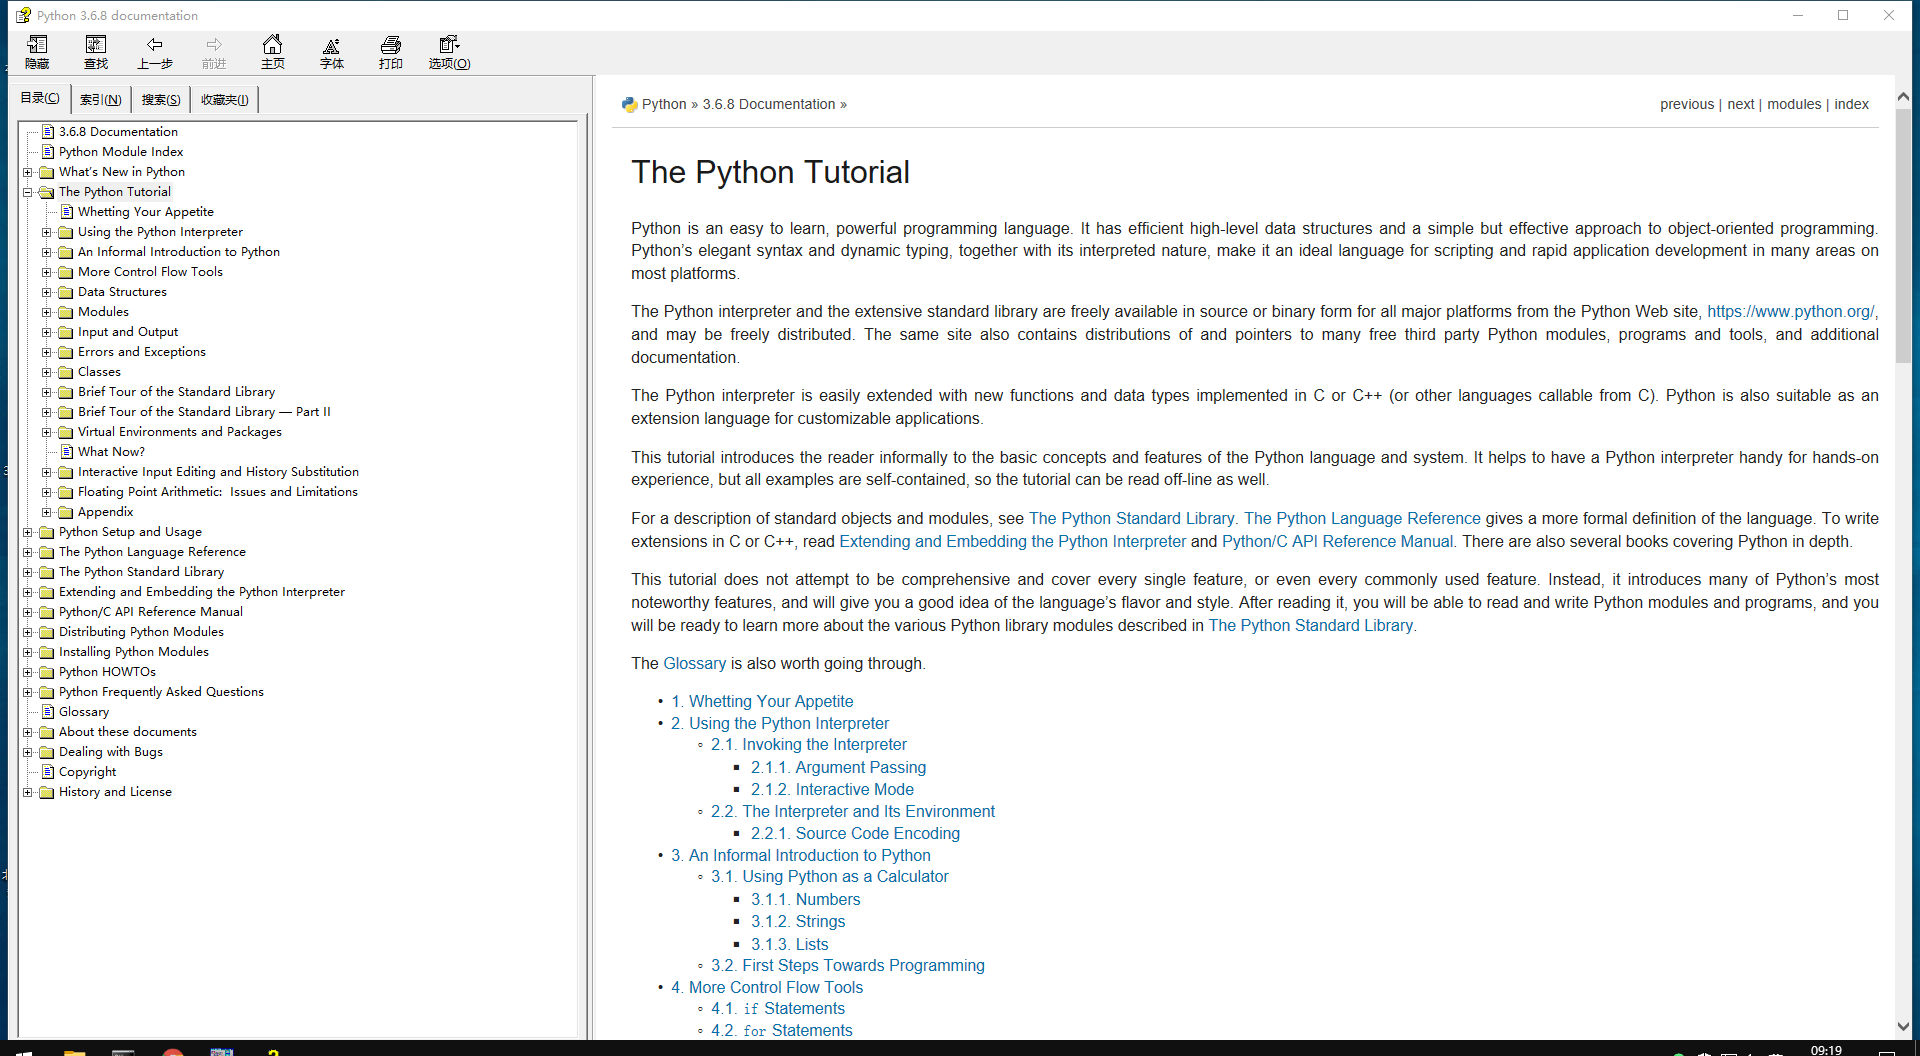Click the 'next' navigation link
1920x1056 pixels.
click(x=1740, y=104)
